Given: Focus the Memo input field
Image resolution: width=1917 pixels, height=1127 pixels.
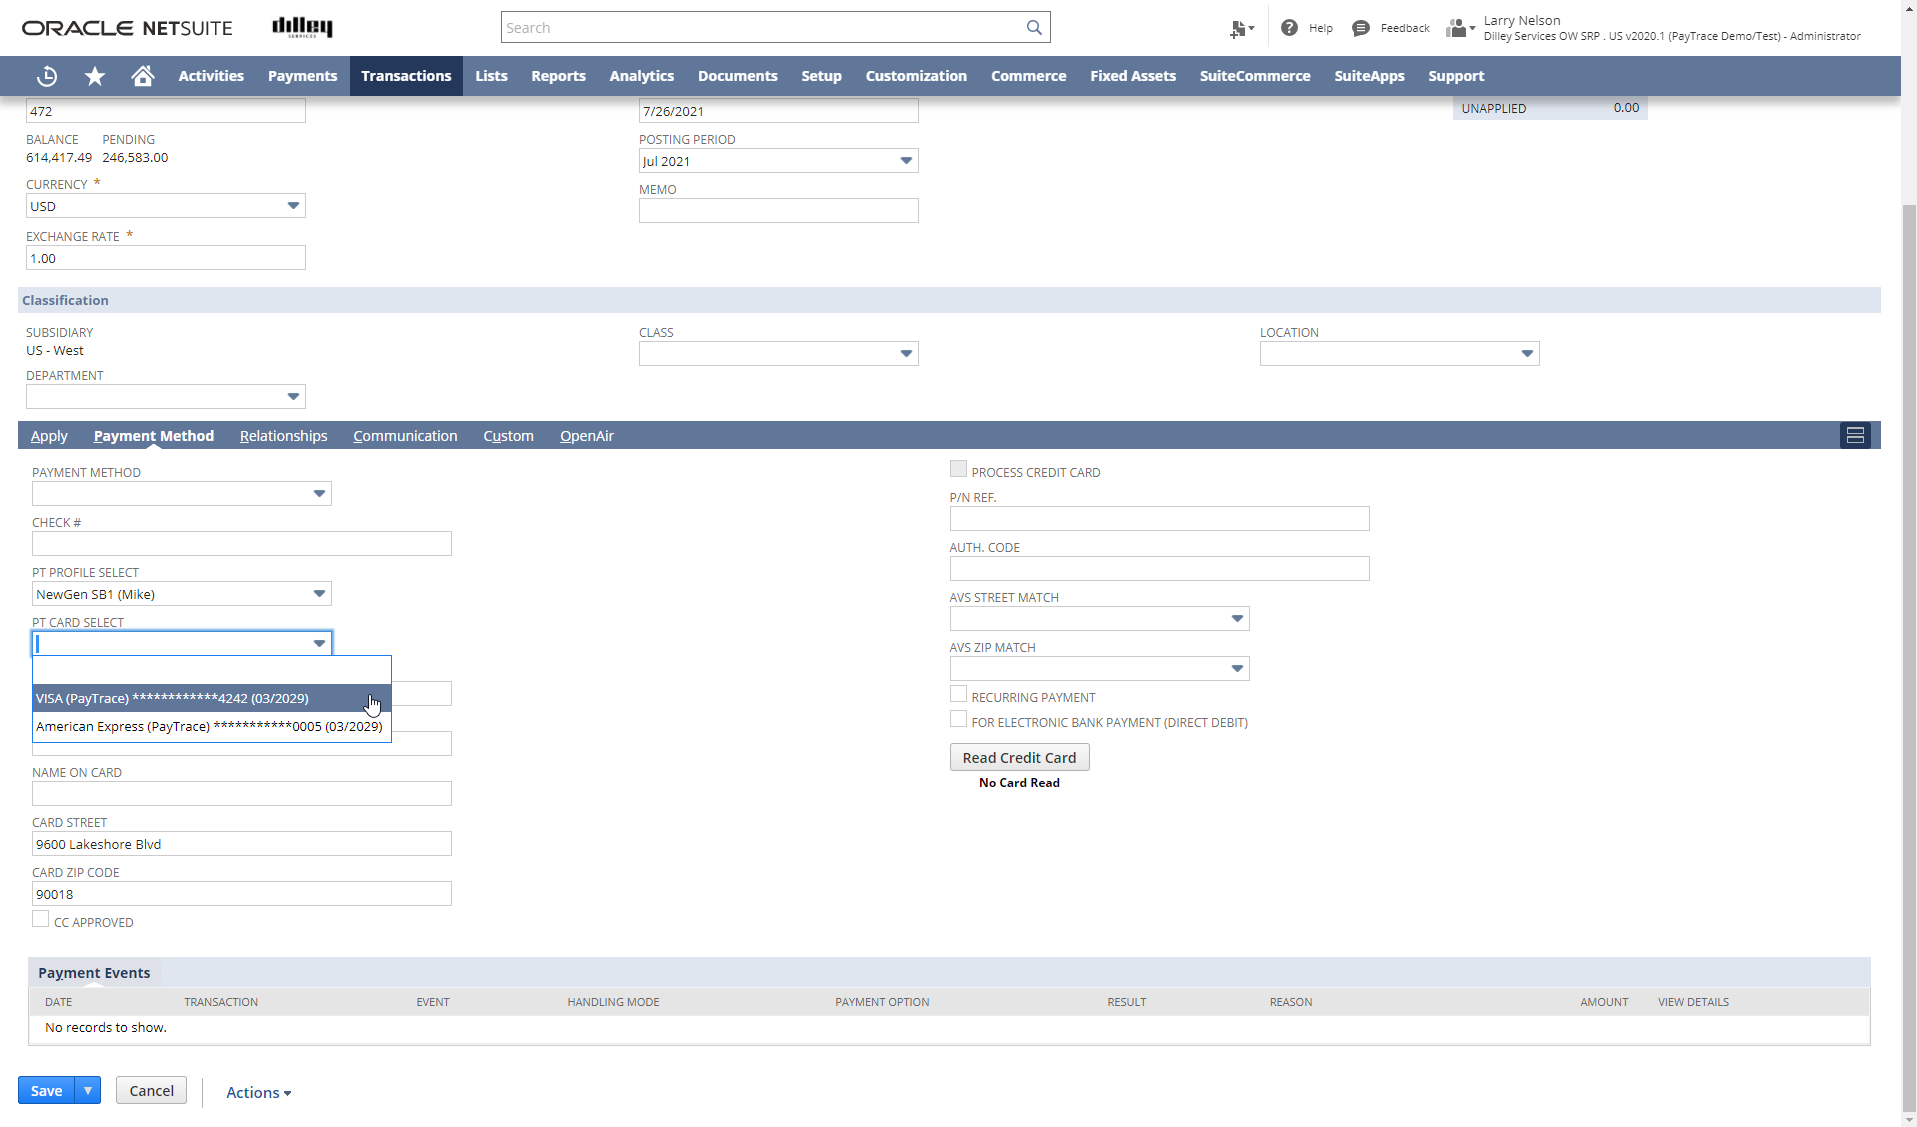Looking at the screenshot, I should [779, 211].
